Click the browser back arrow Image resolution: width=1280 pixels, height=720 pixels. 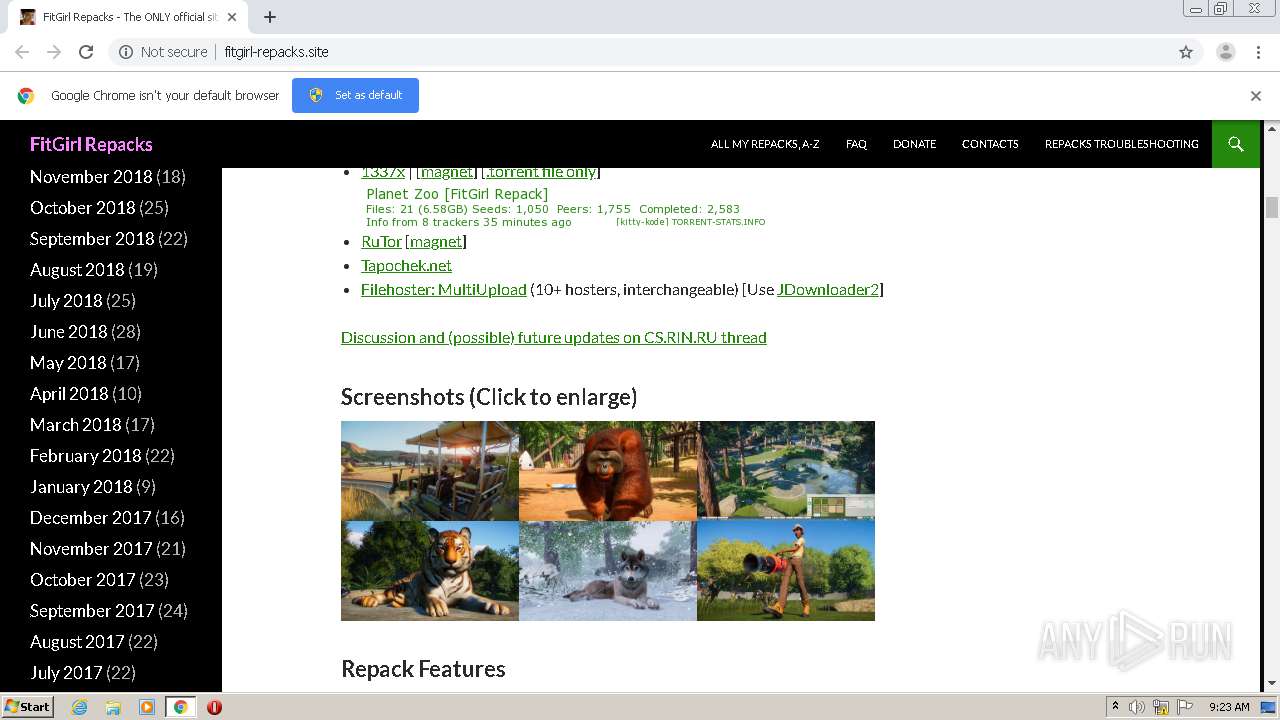point(22,52)
